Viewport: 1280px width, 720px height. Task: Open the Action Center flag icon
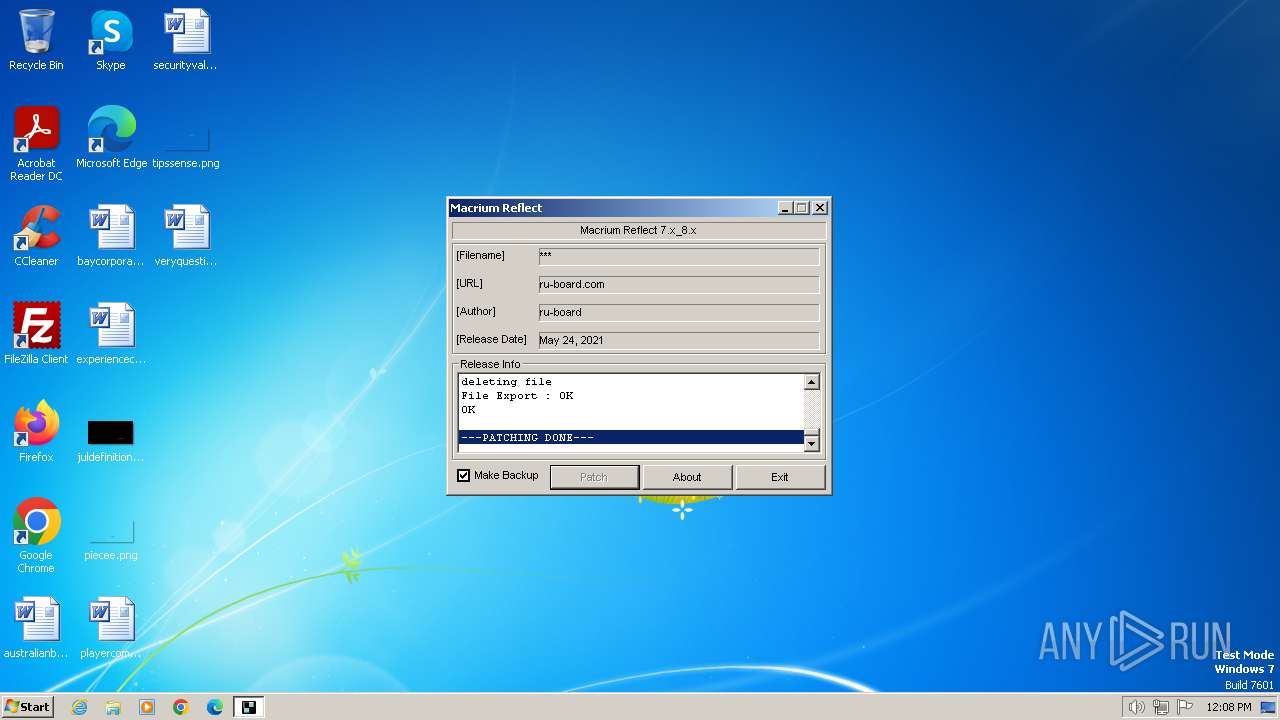tap(1185, 707)
